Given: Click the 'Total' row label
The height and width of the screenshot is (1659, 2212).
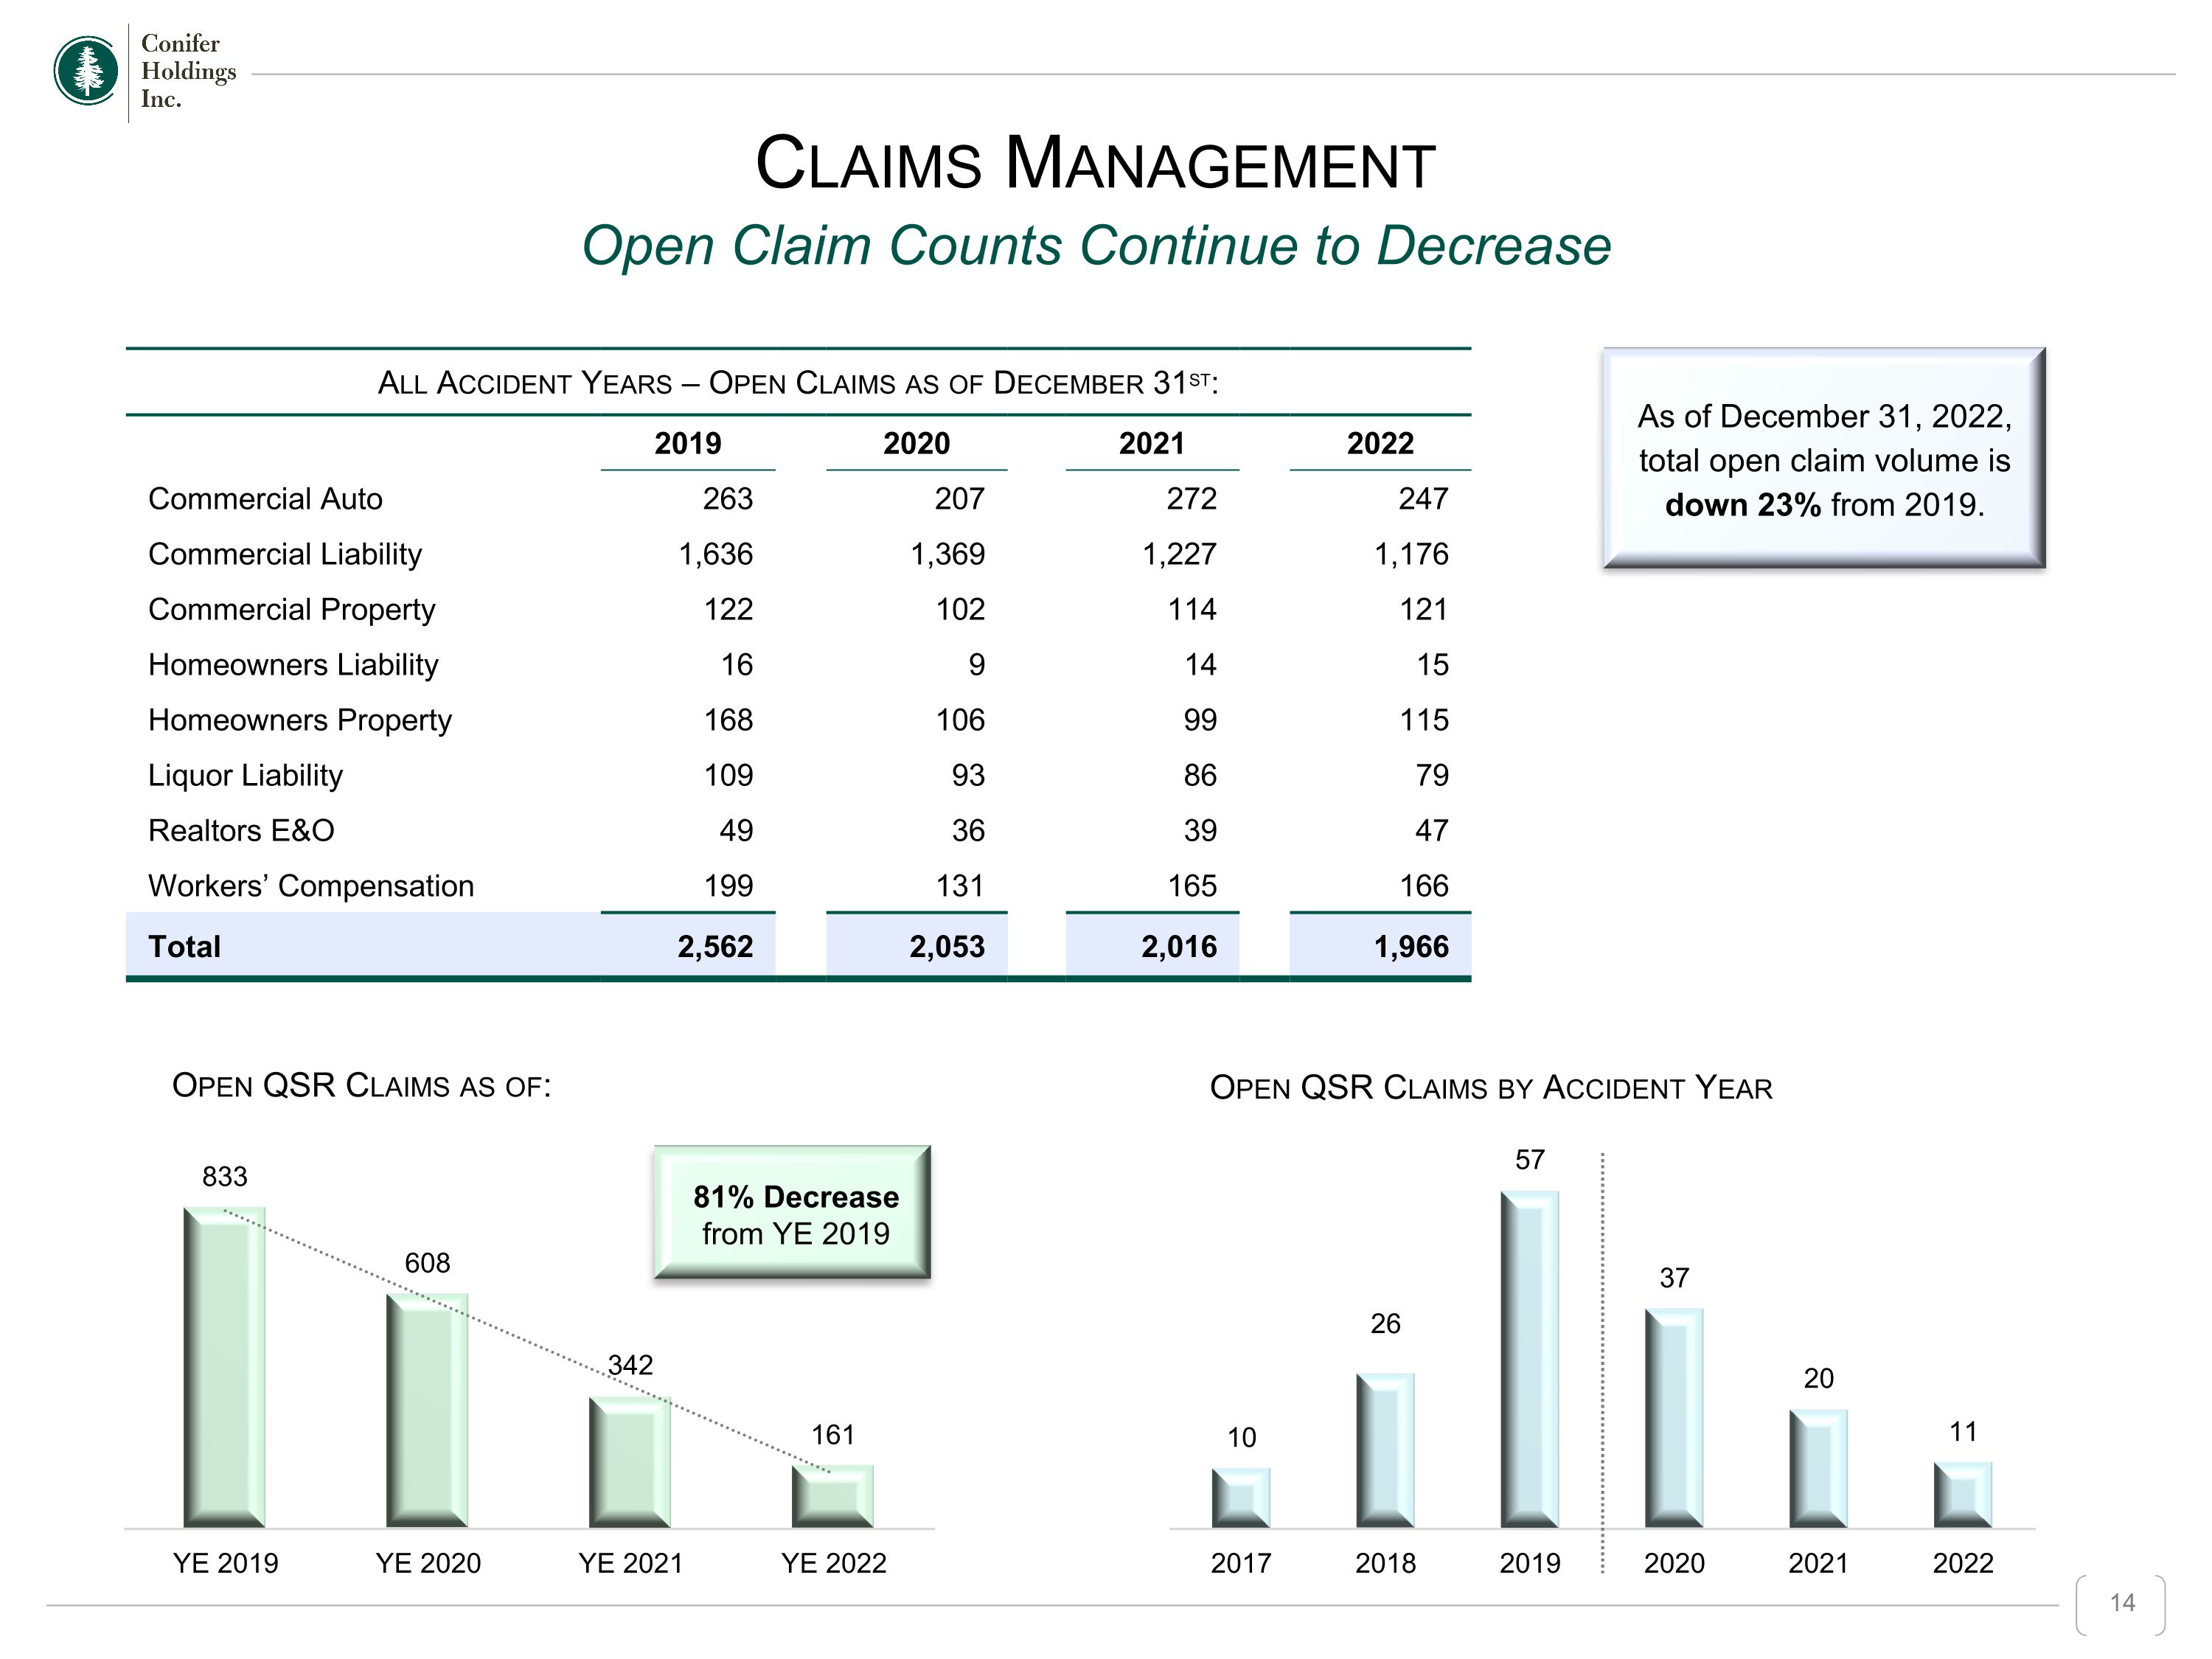Looking at the screenshot, I should click(184, 947).
